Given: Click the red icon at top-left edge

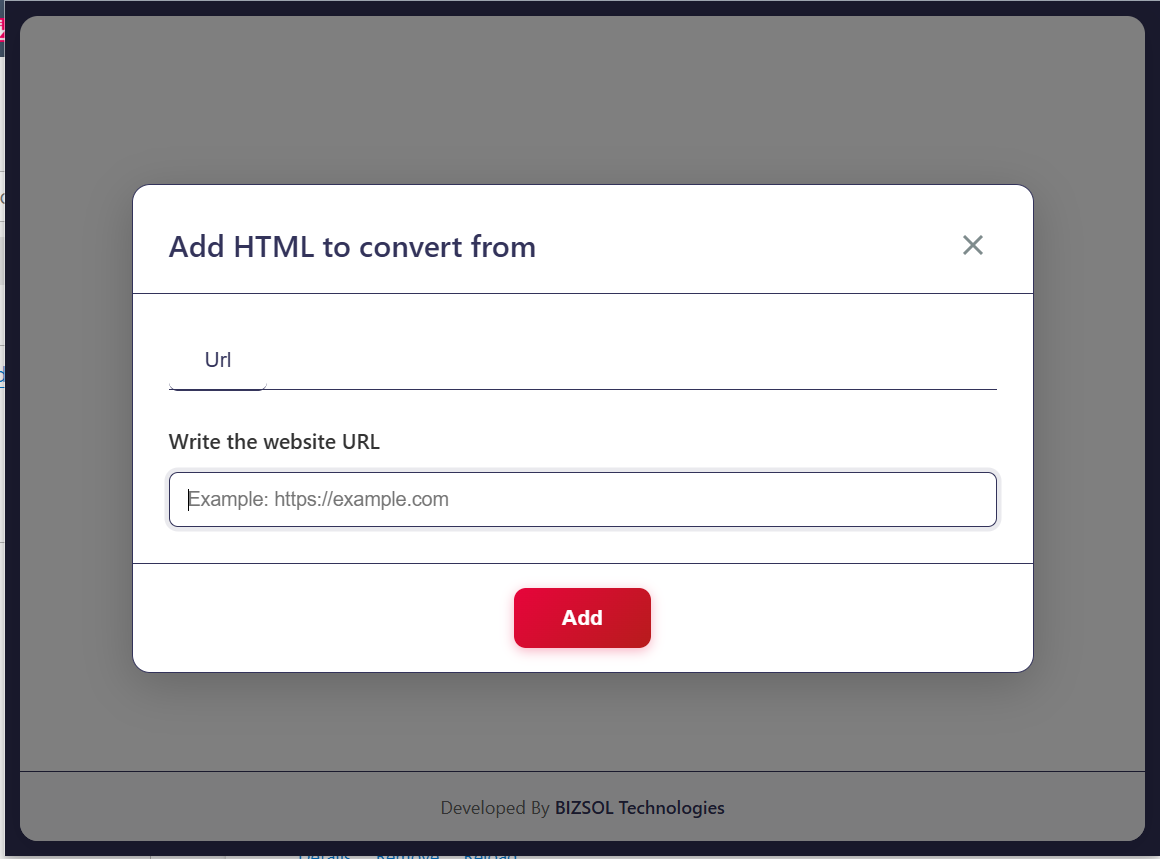Looking at the screenshot, I should (2, 30).
